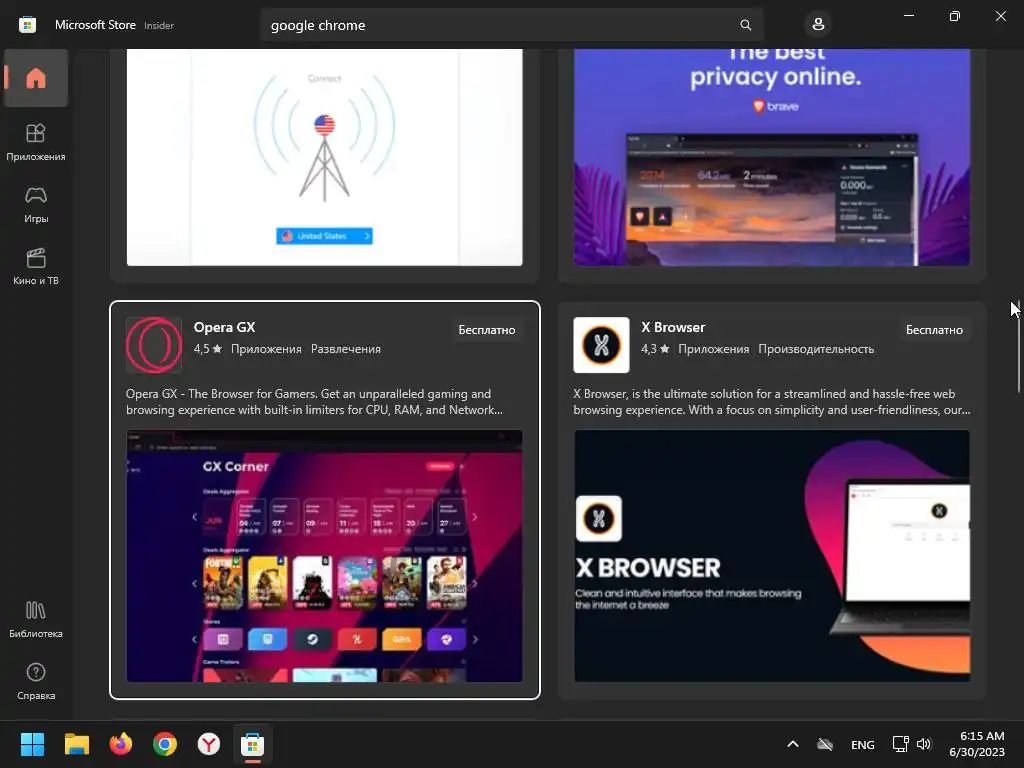Click the X Browser description text
1024x768 pixels.
(771, 402)
